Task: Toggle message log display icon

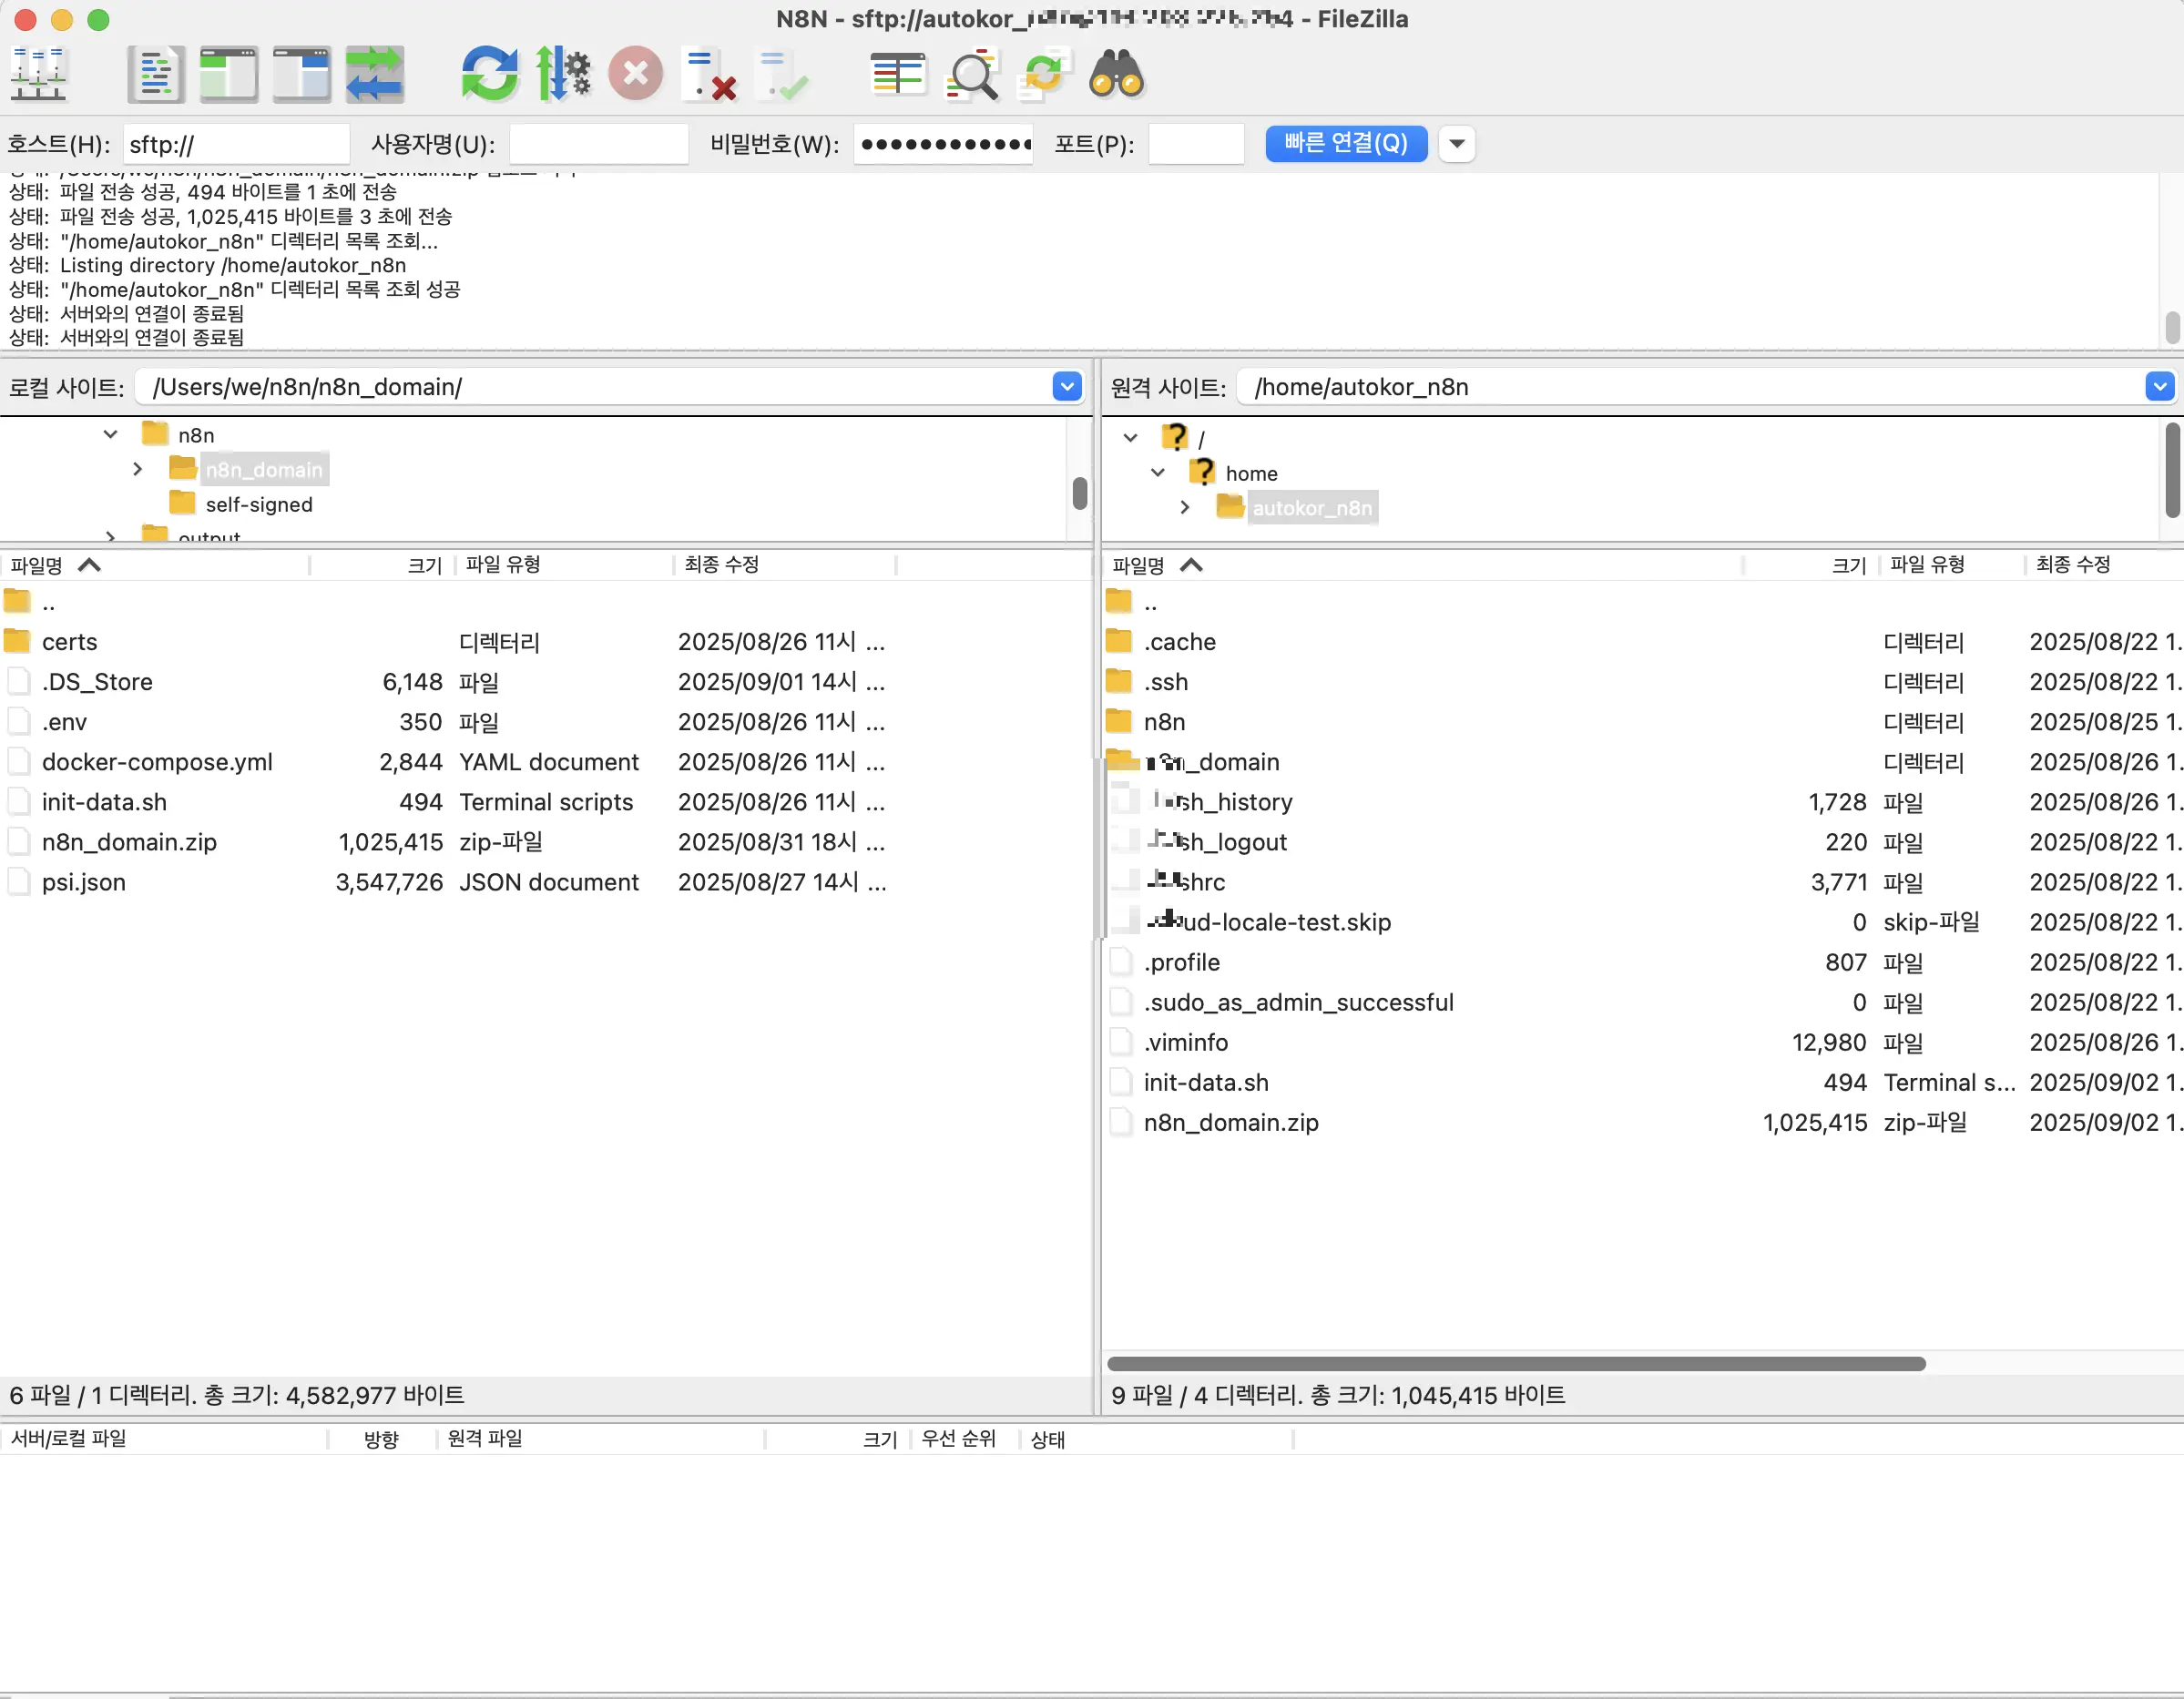Action: [155, 75]
